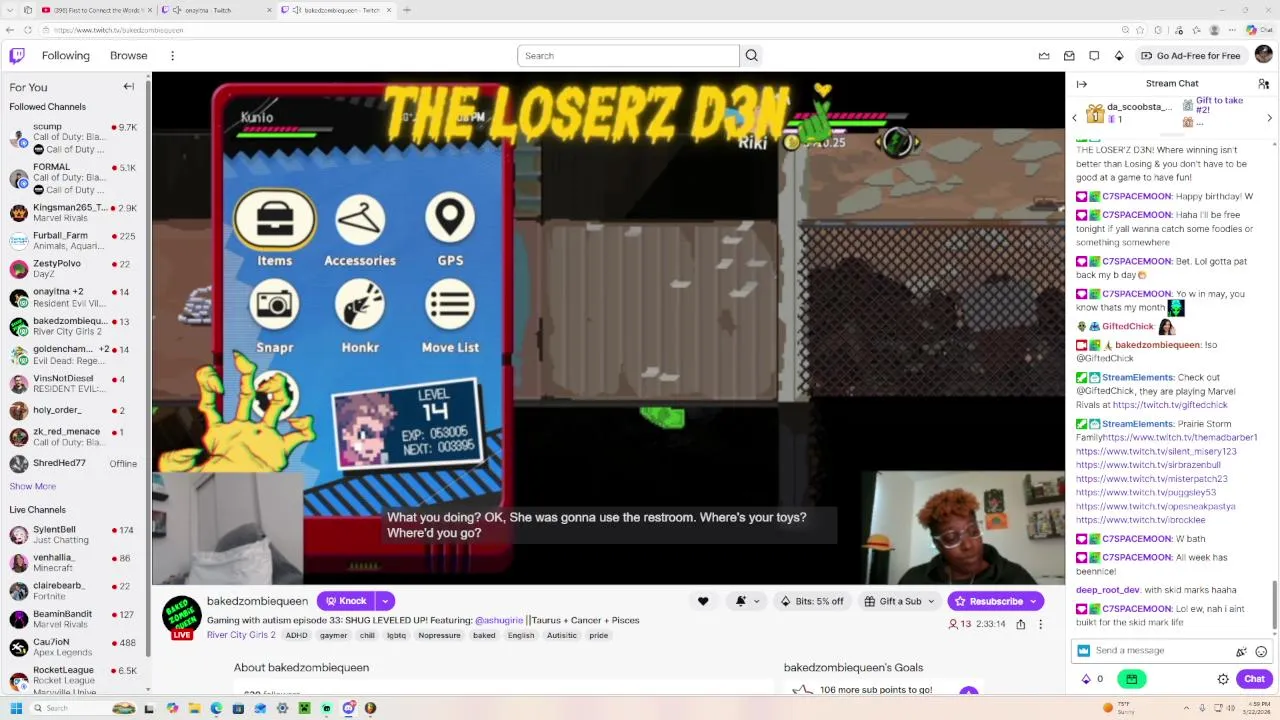
Task: Click the bakedzombiequeen channel avatar
Action: click(x=182, y=617)
